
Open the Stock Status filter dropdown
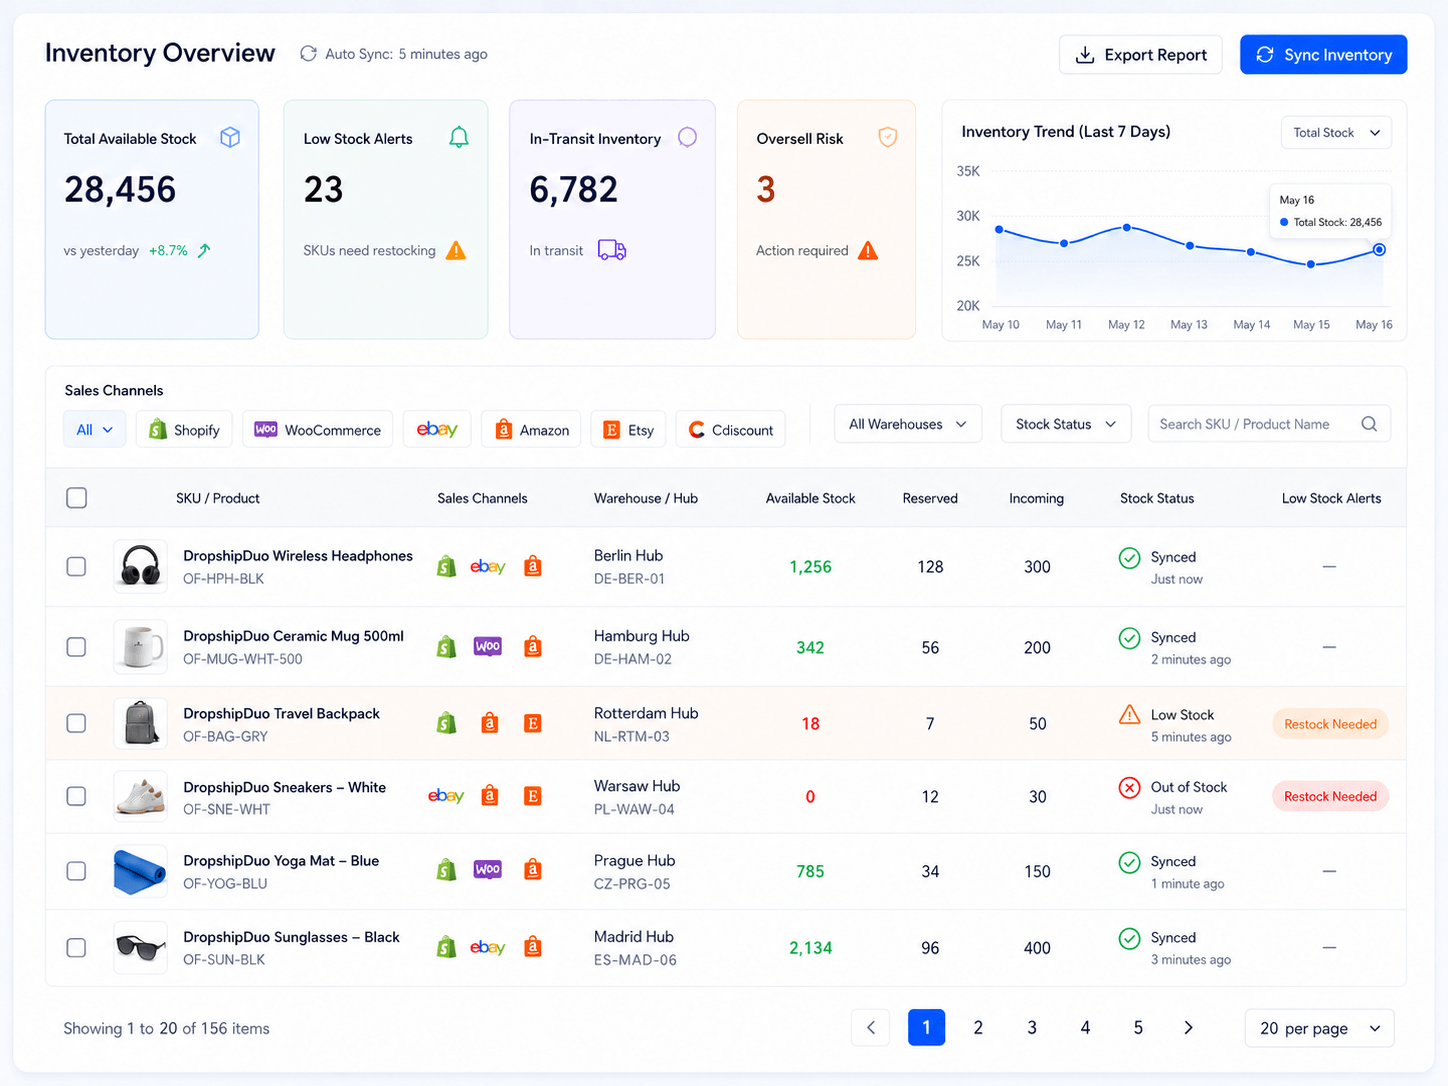[x=1066, y=424]
